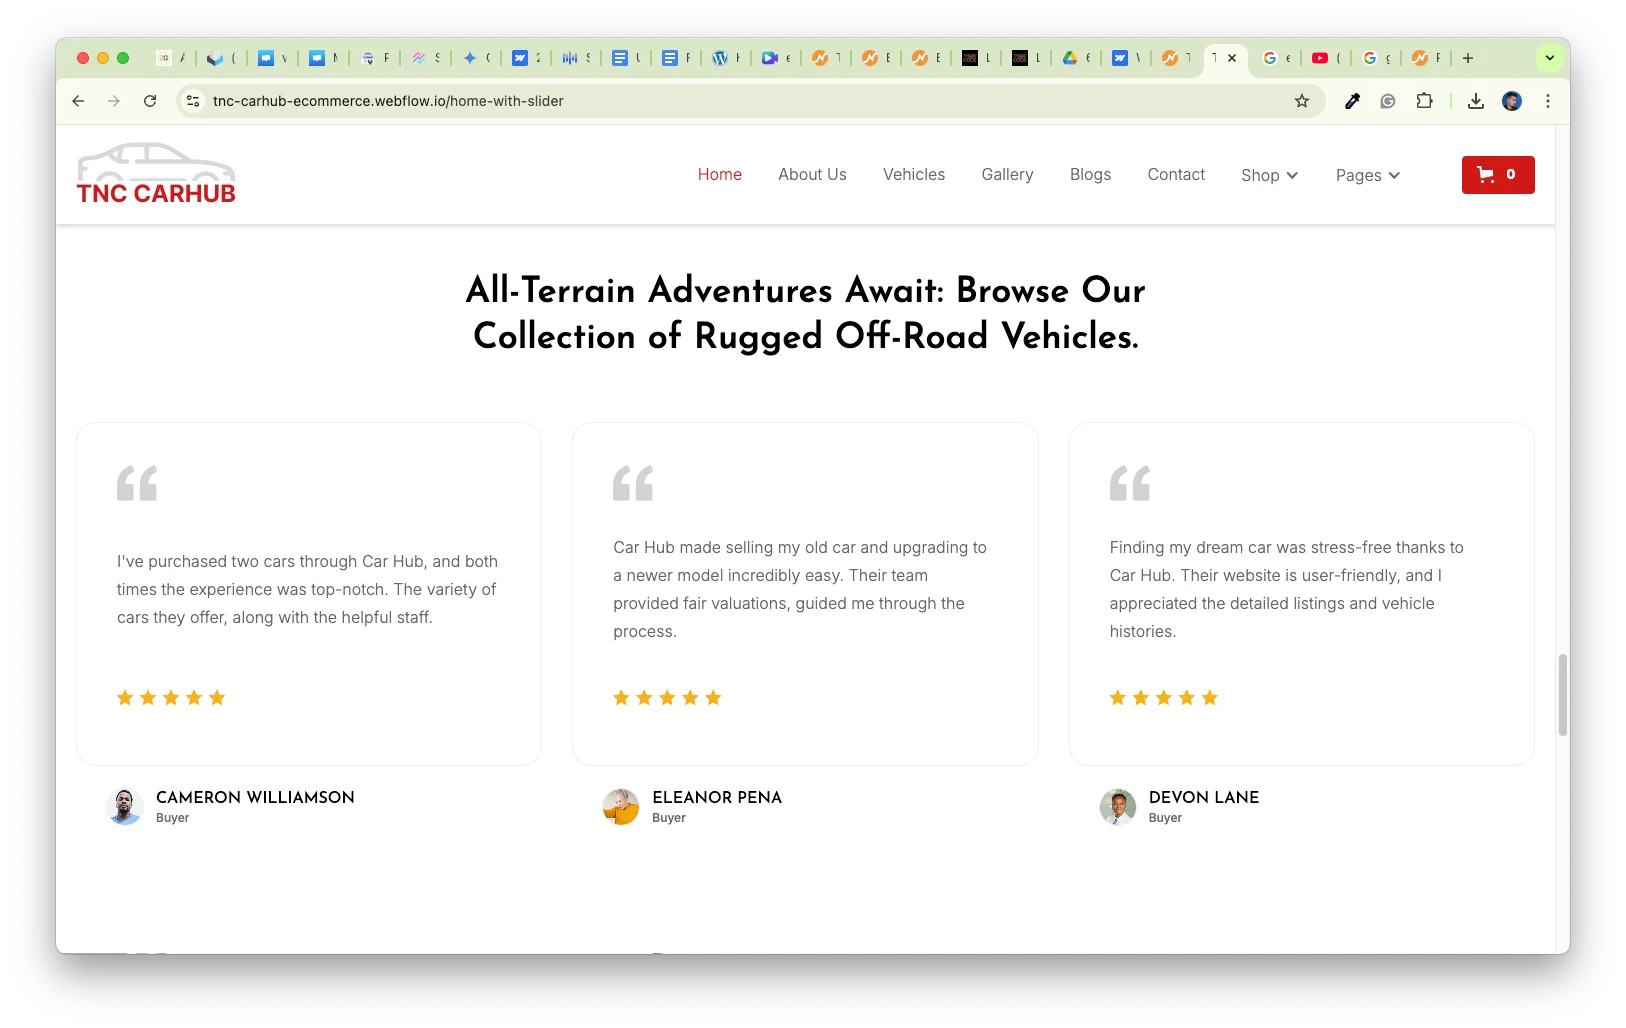Screen dimensions: 1626x1028
Task: Click the page vertical scrollbar thumb
Action: 1562,695
